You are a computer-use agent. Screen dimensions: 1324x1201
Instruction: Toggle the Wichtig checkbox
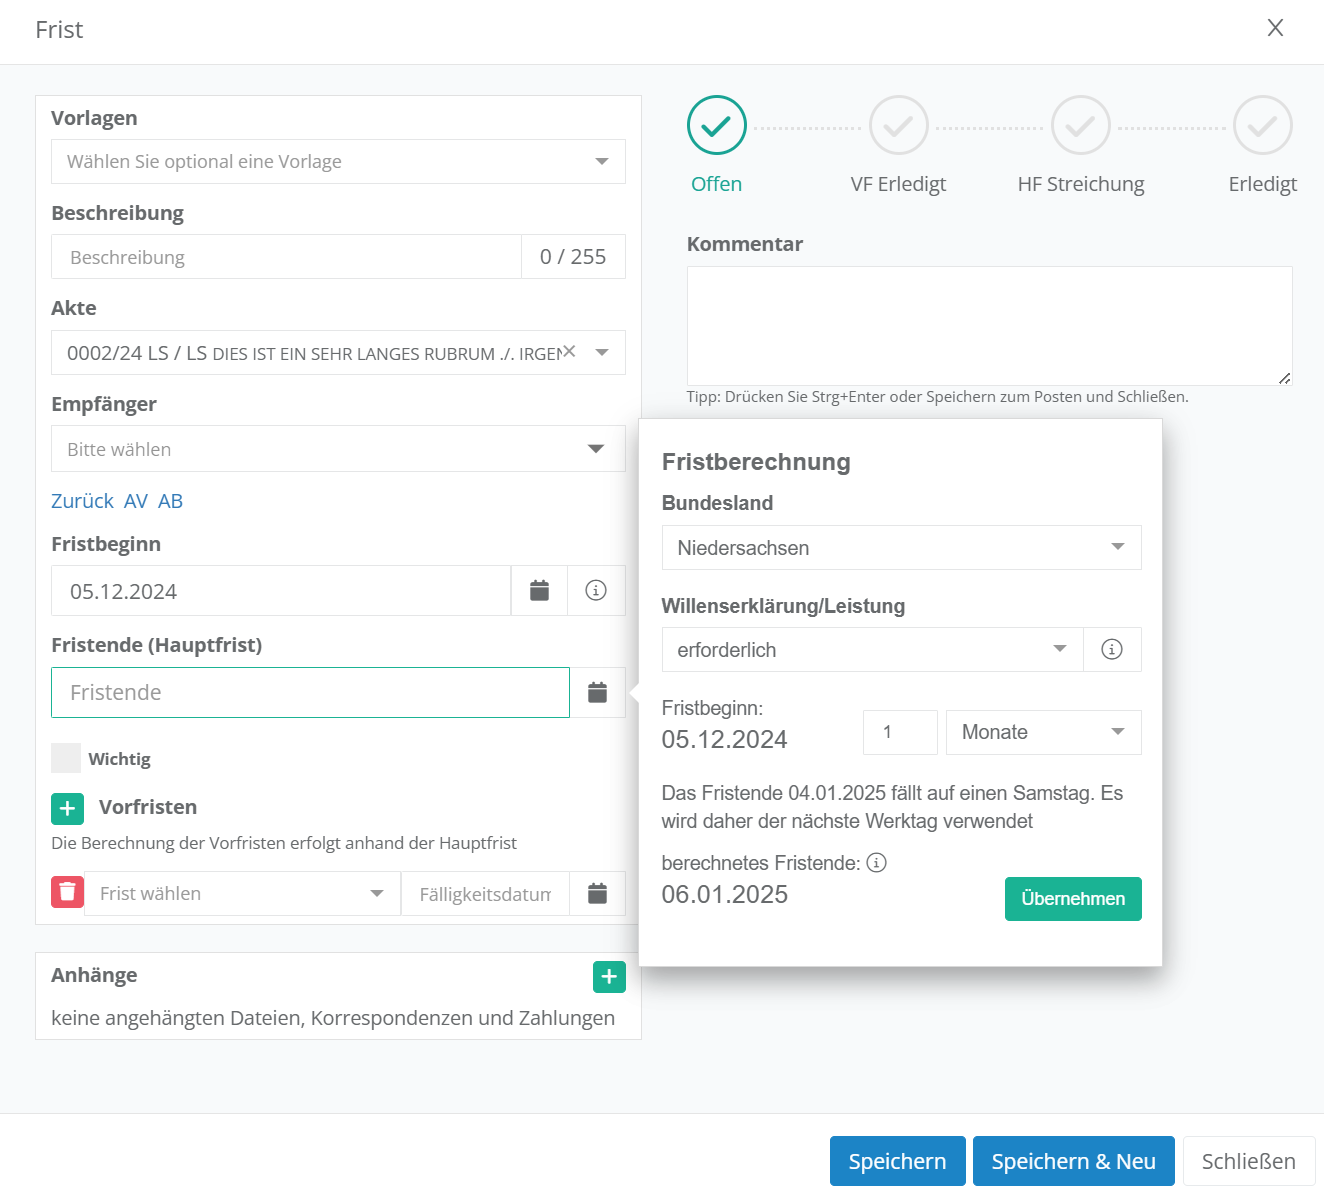66,758
